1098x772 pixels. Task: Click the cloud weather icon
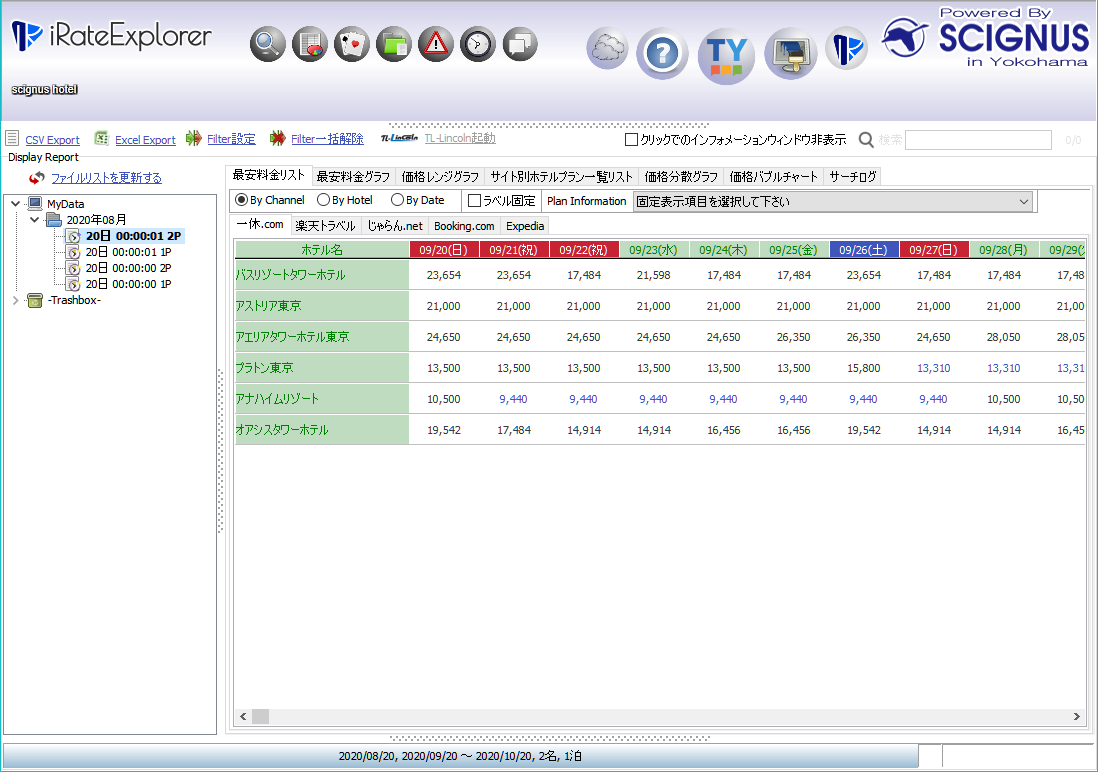607,48
